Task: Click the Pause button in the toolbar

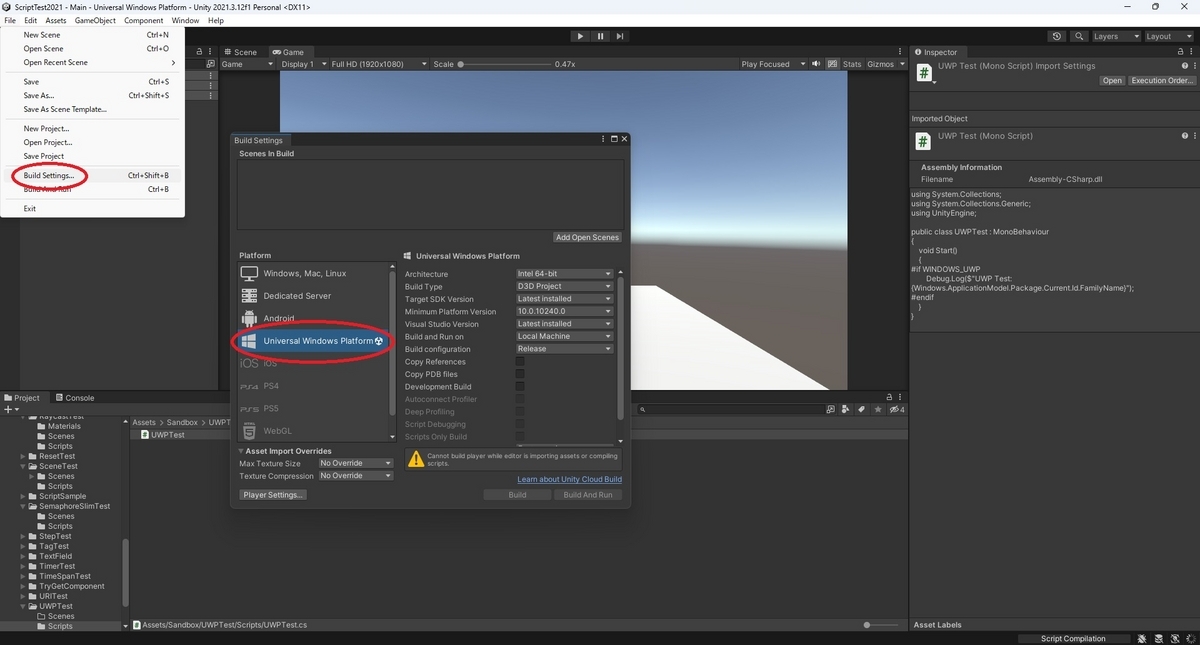Action: (600, 35)
